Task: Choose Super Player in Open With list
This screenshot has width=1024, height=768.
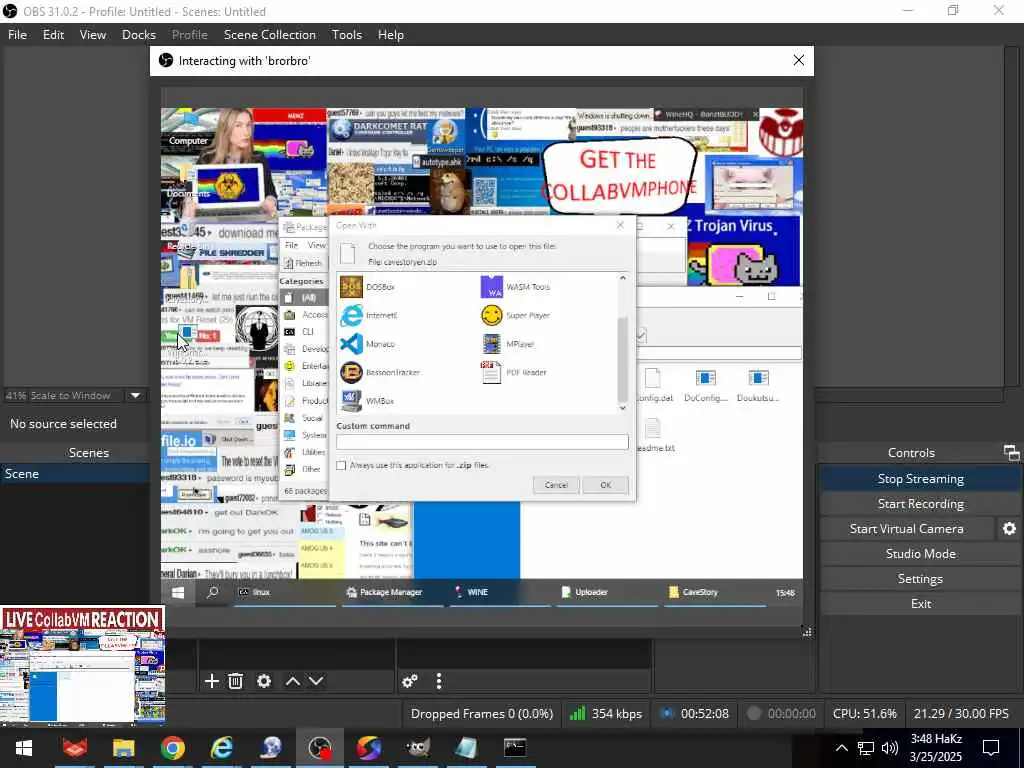Action: 516,315
